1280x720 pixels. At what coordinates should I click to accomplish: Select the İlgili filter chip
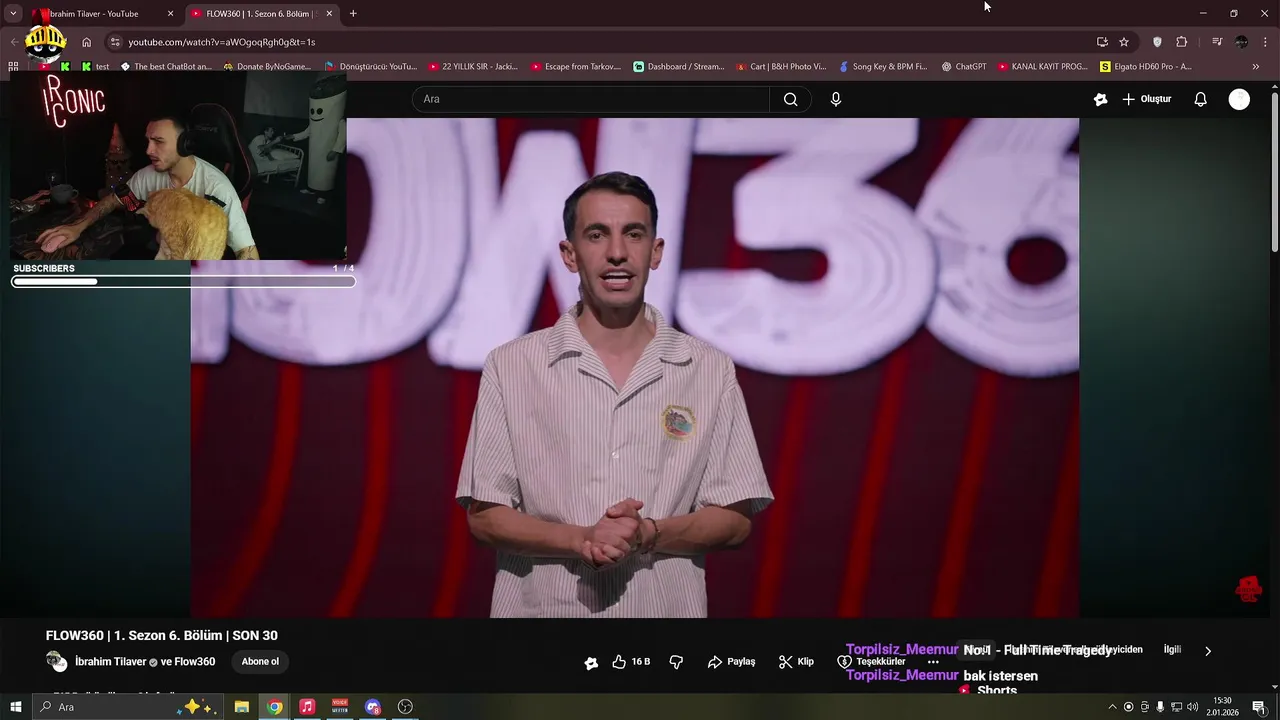(x=1172, y=650)
